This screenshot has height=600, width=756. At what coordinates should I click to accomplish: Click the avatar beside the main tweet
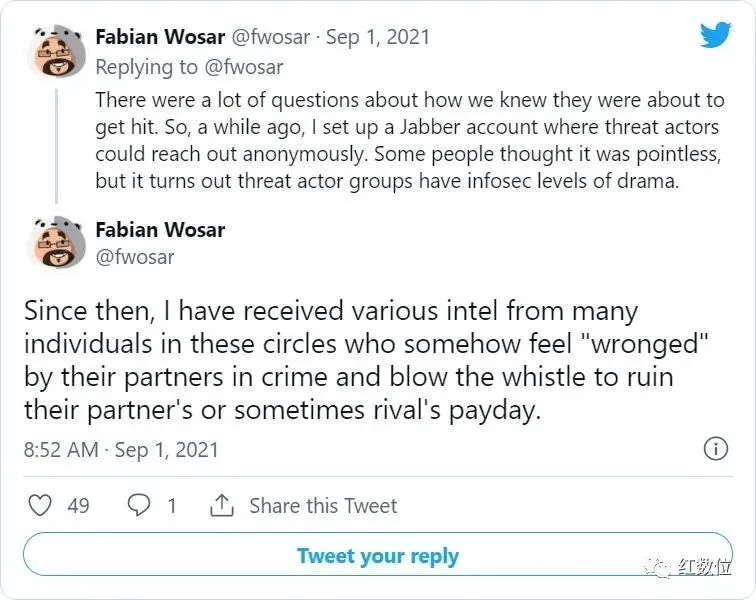coord(55,244)
